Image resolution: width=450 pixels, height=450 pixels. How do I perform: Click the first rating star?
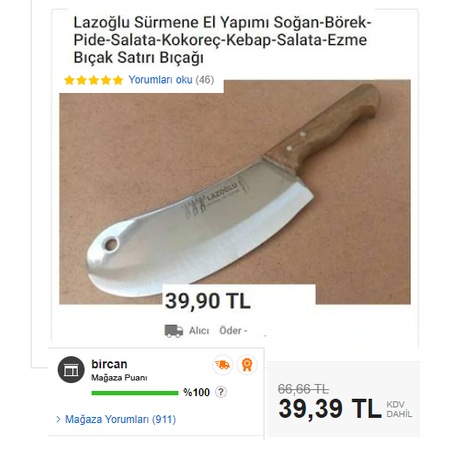pyautogui.click(x=69, y=80)
